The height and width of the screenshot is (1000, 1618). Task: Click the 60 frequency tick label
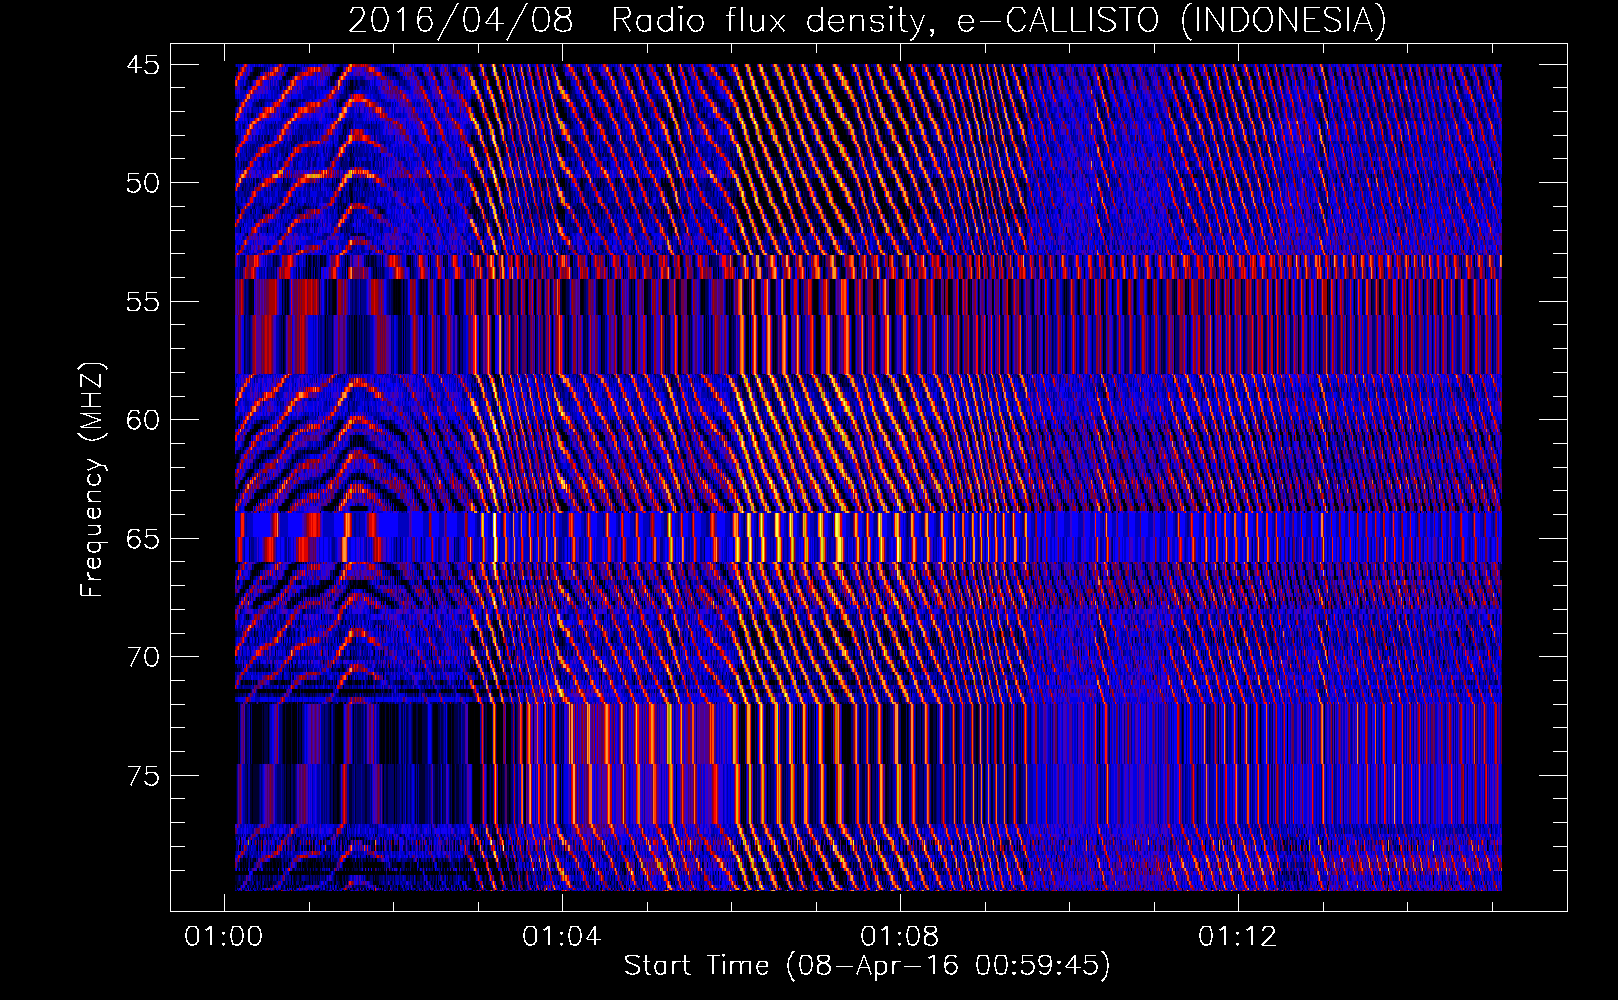[x=142, y=420]
